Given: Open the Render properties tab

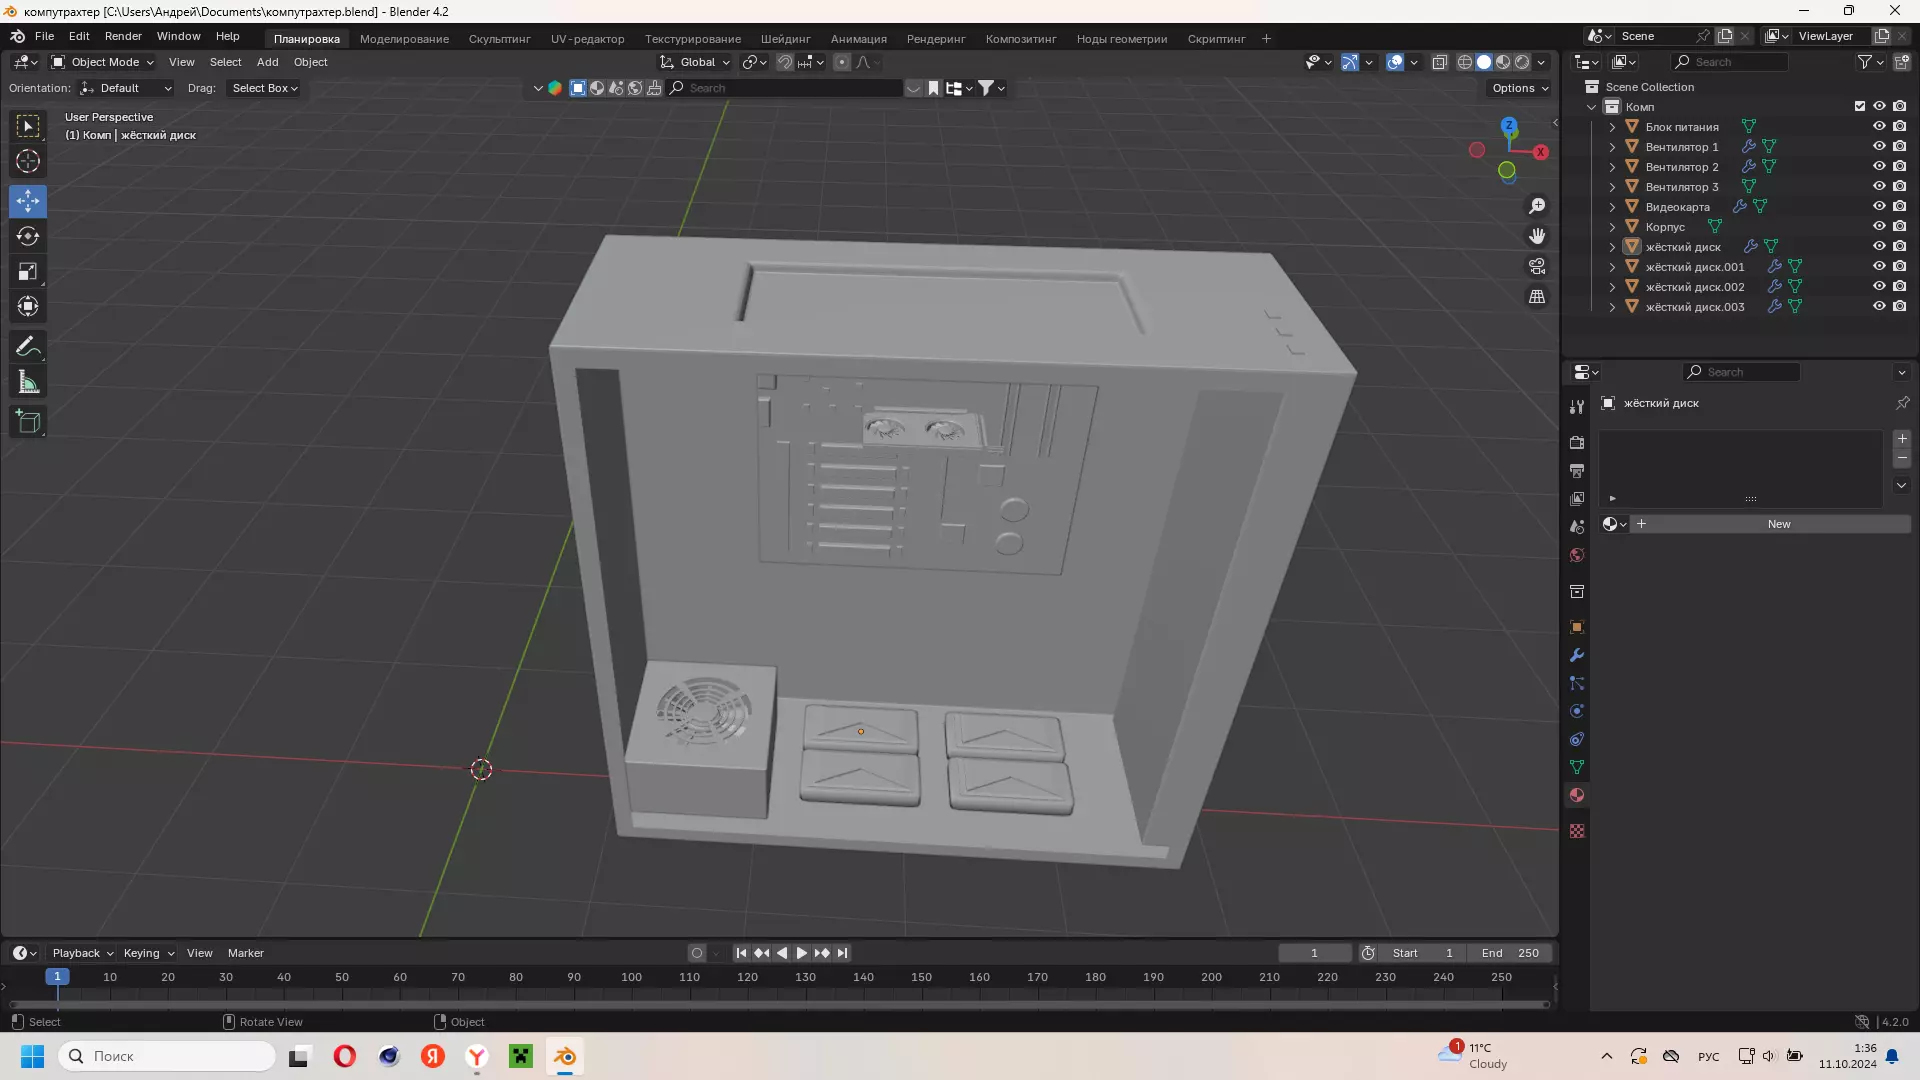Looking at the screenshot, I should (1577, 442).
